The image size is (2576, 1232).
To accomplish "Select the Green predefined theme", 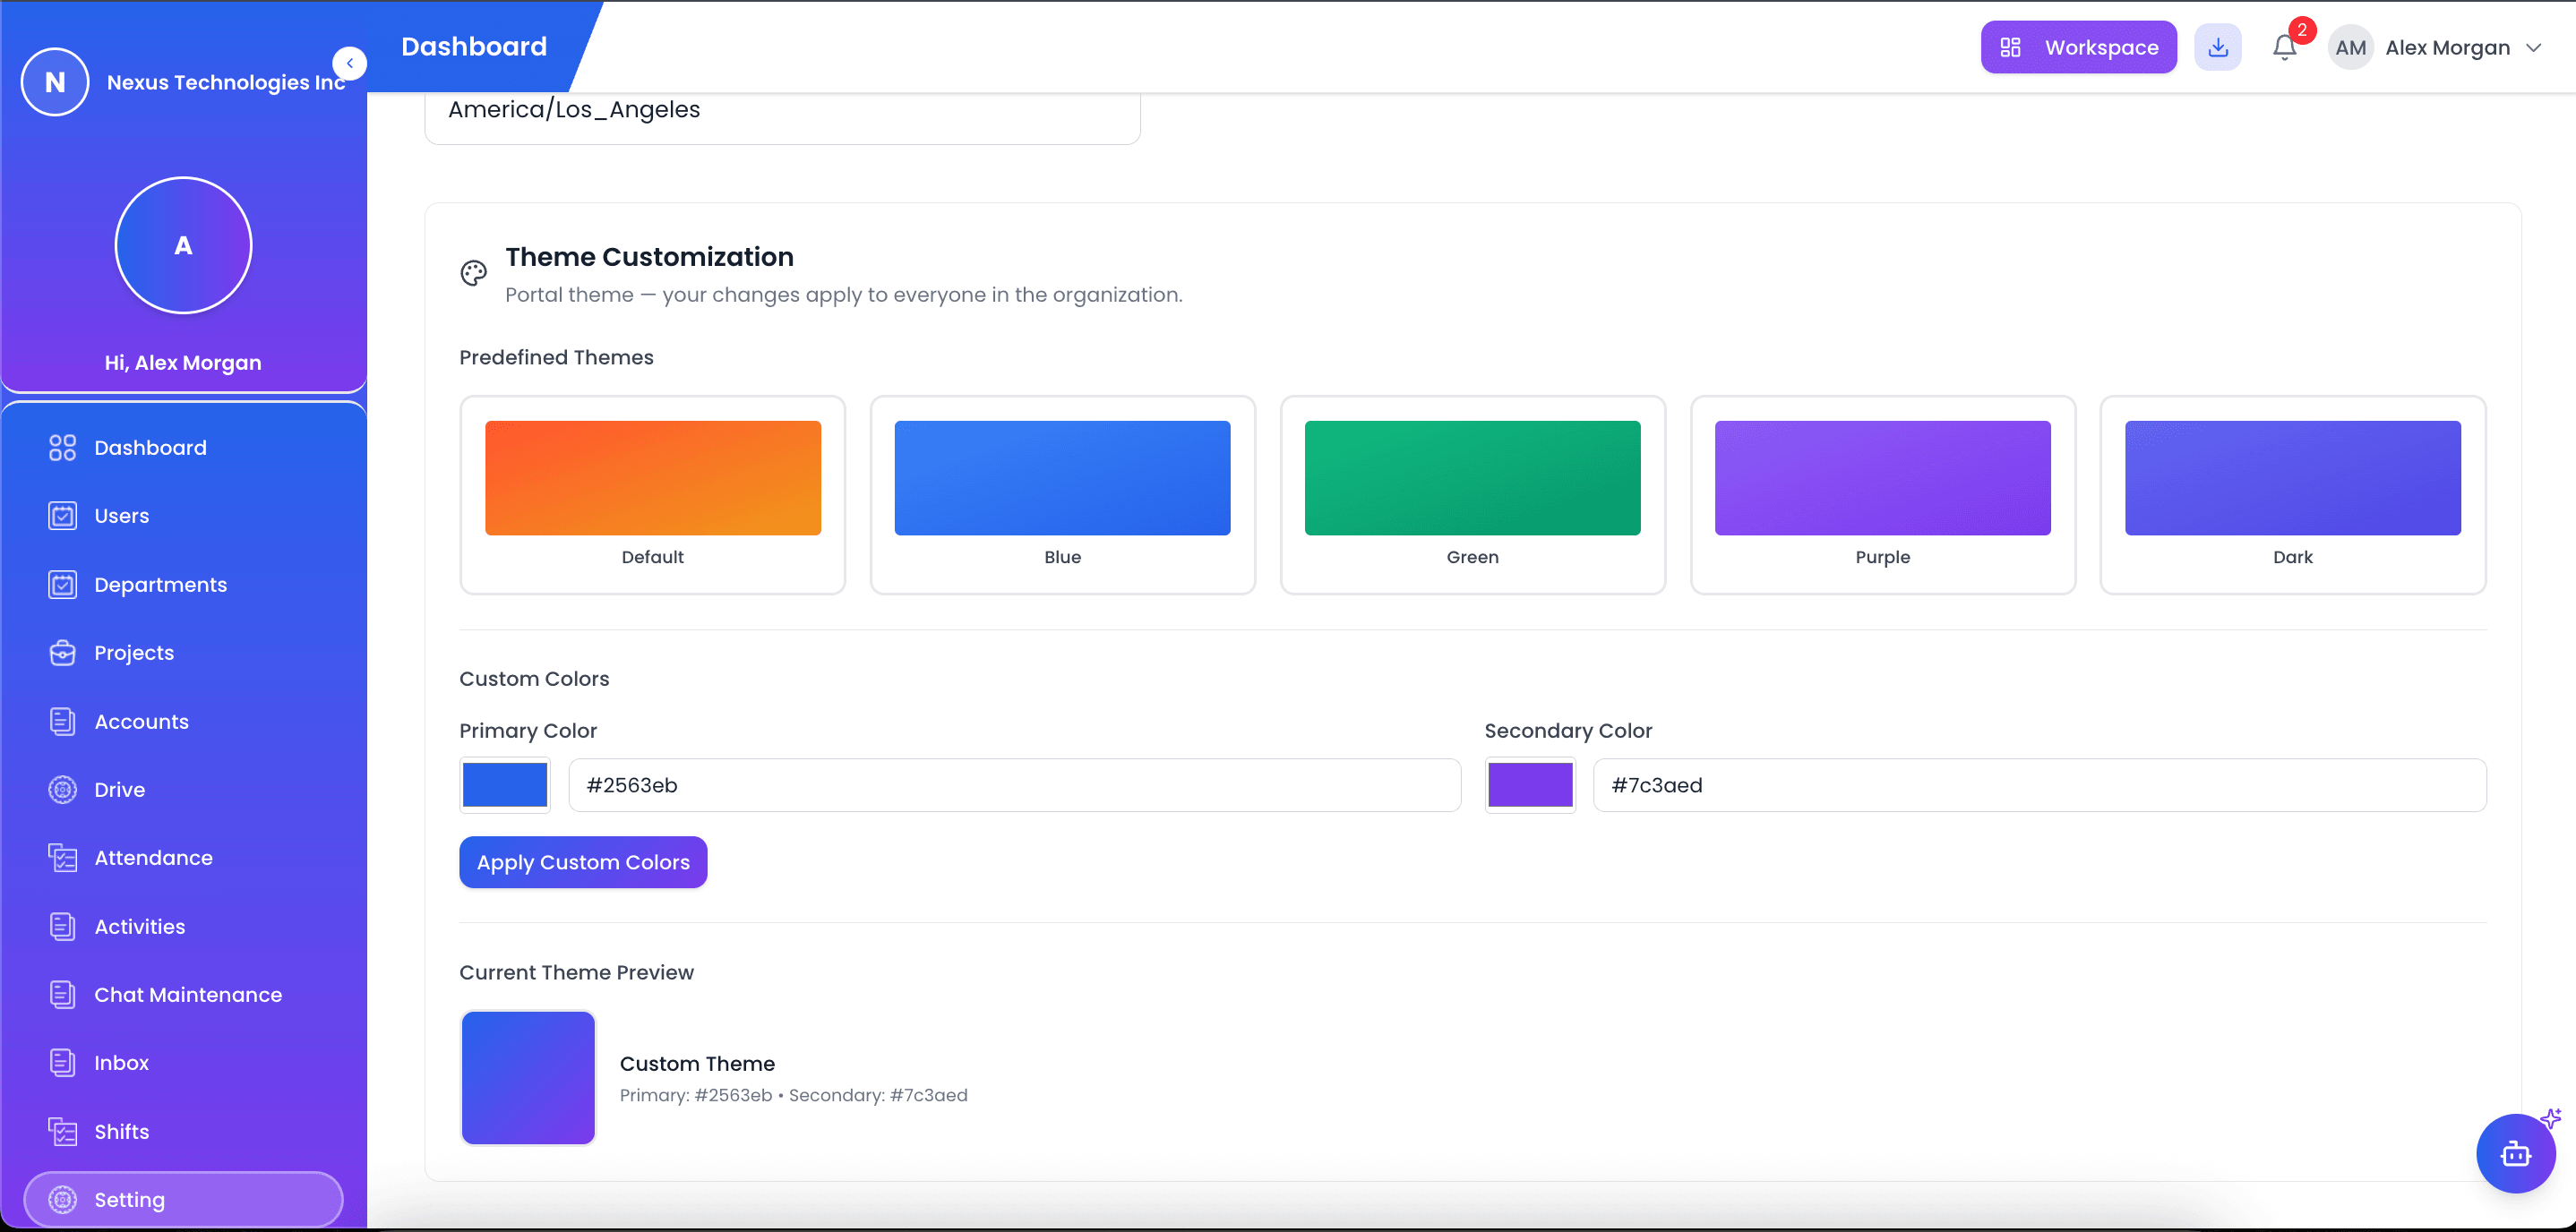I will [x=1472, y=494].
